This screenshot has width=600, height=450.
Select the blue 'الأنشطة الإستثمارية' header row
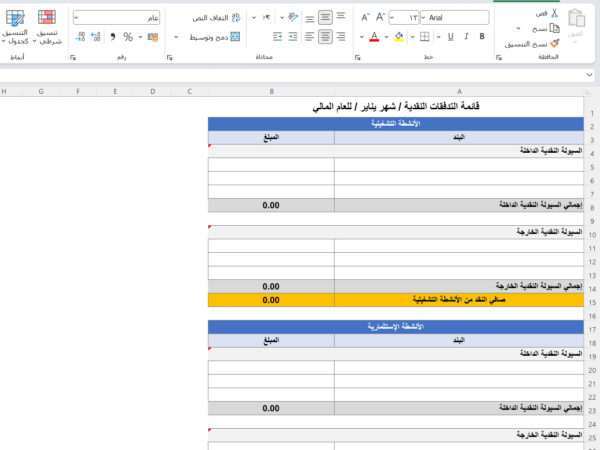396,327
